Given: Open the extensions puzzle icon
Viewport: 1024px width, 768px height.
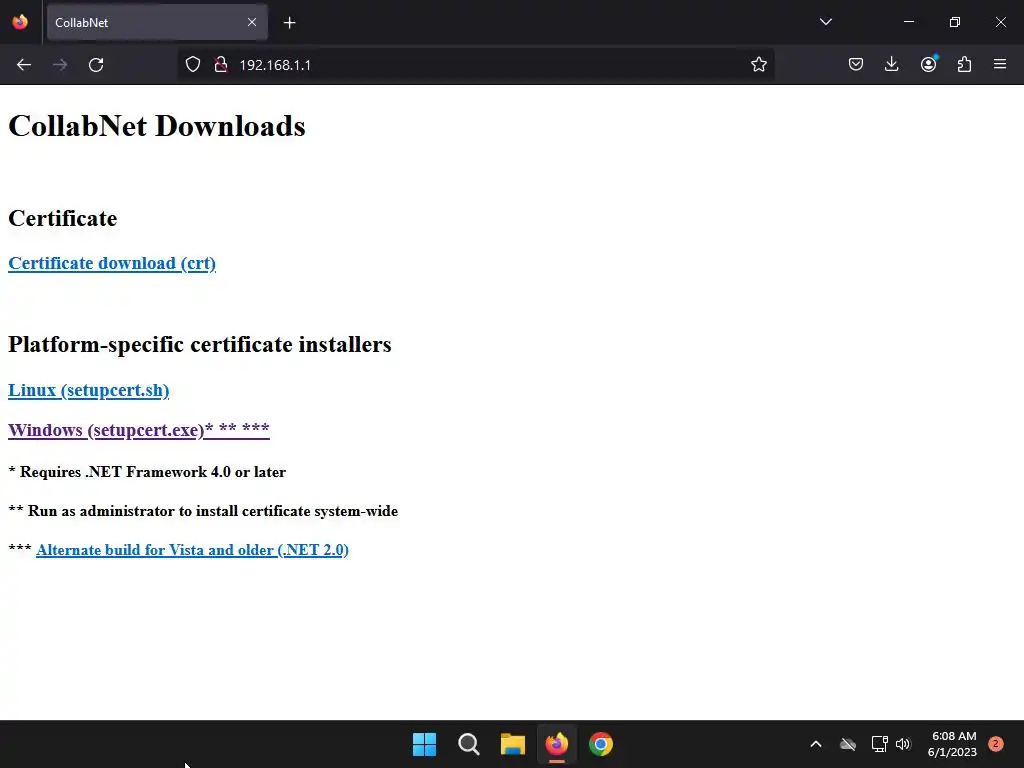Looking at the screenshot, I should coord(964,65).
